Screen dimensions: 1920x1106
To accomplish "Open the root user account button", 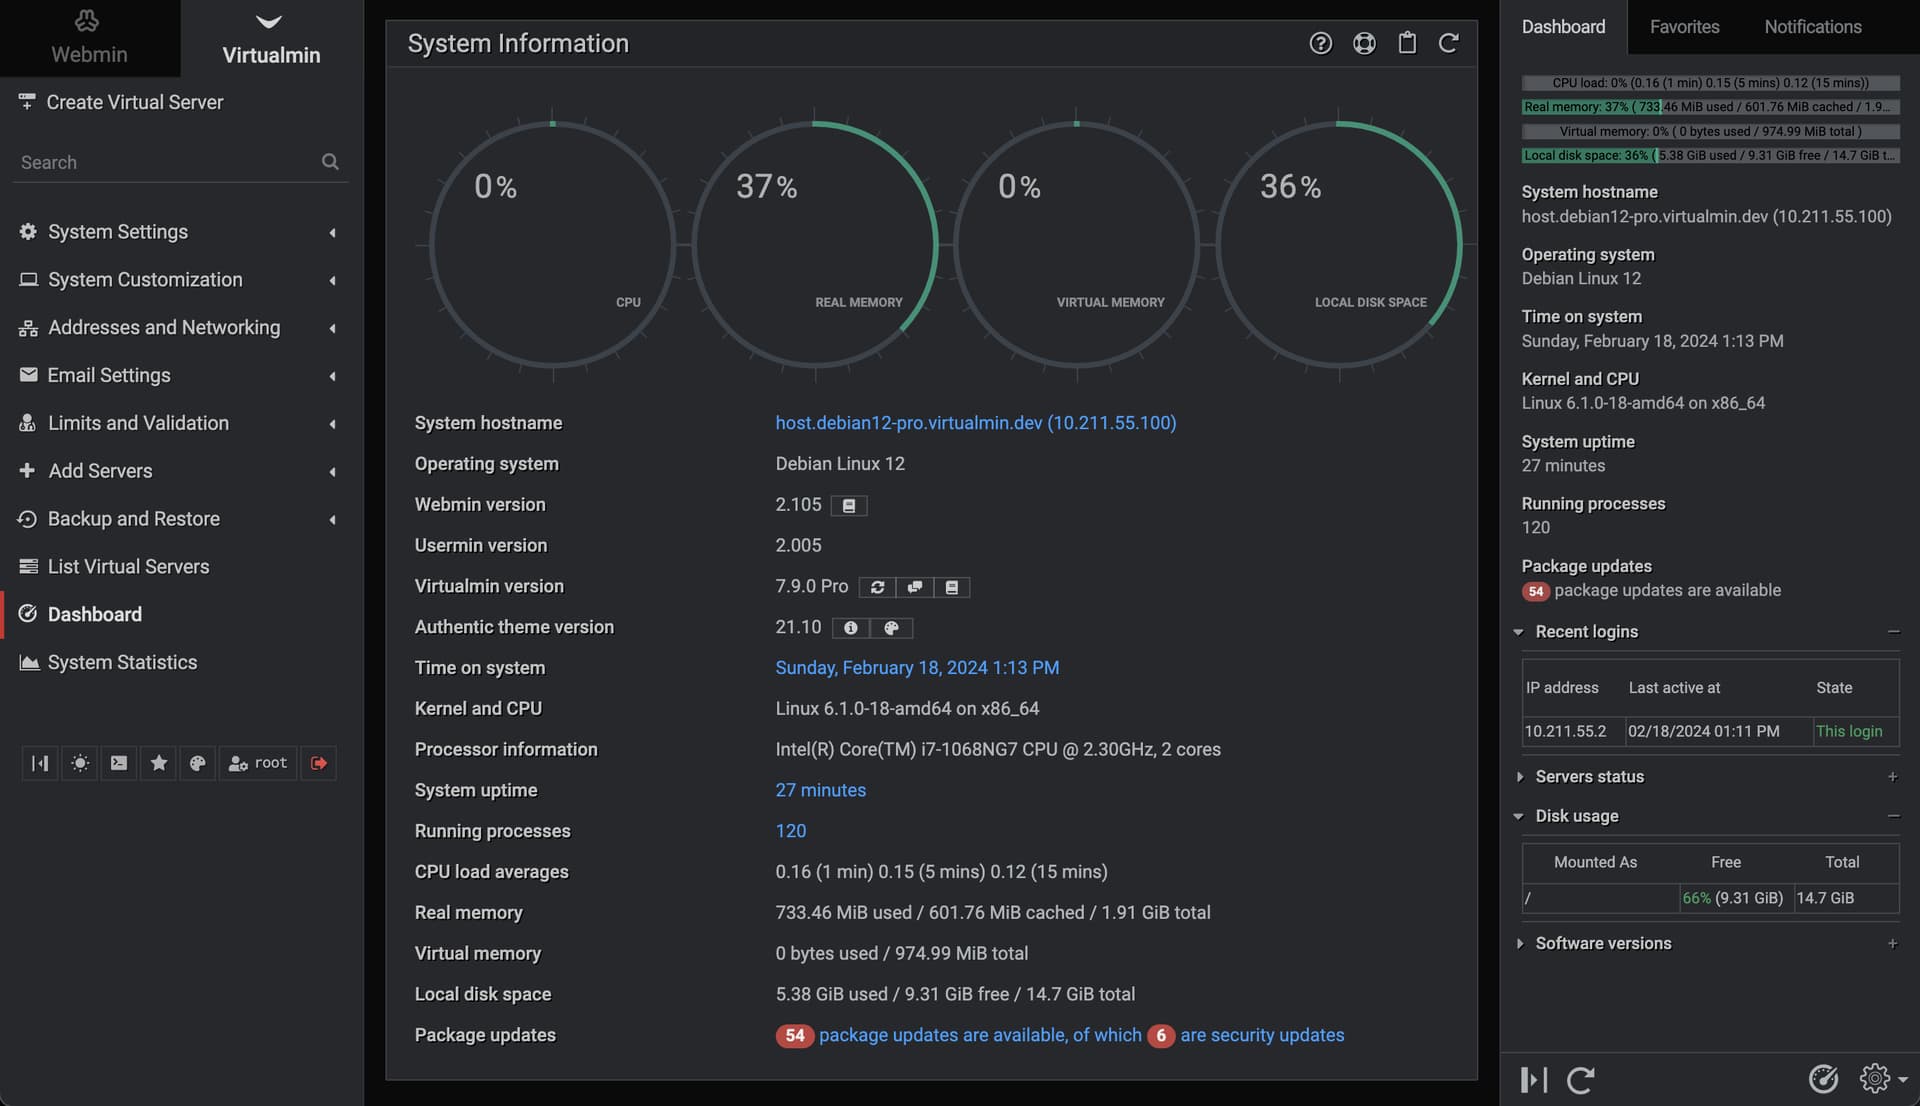I will 258,763.
